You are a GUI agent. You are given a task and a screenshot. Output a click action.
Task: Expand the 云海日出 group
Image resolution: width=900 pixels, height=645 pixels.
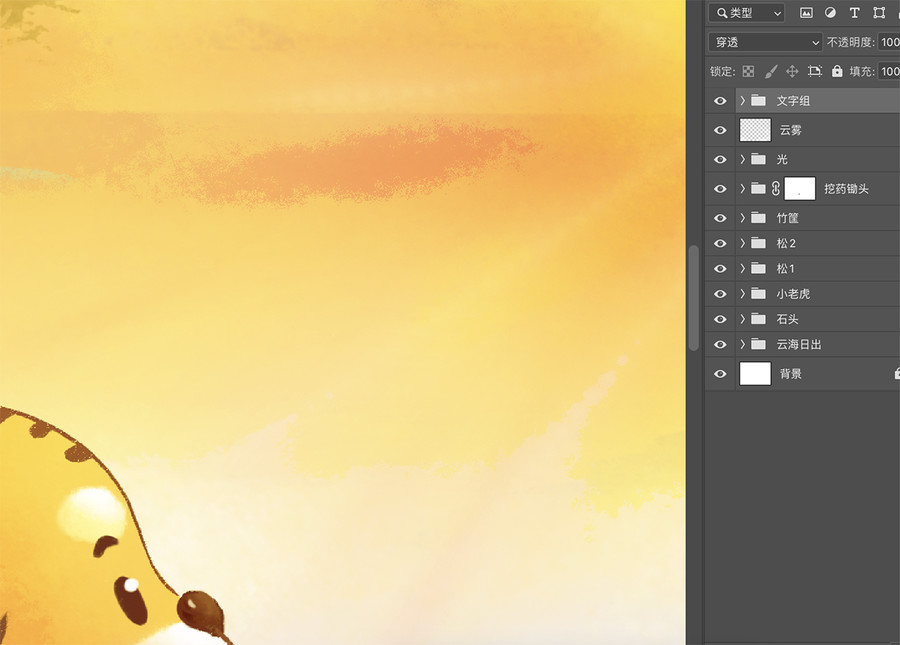[743, 344]
